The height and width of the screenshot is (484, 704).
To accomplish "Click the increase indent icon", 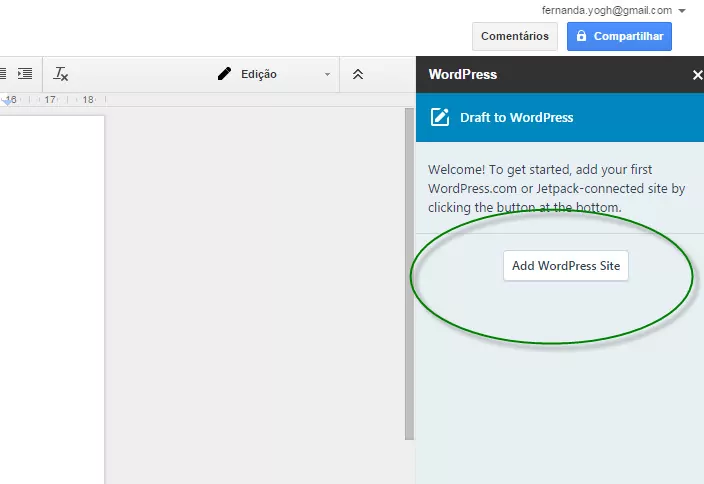I will pos(25,74).
